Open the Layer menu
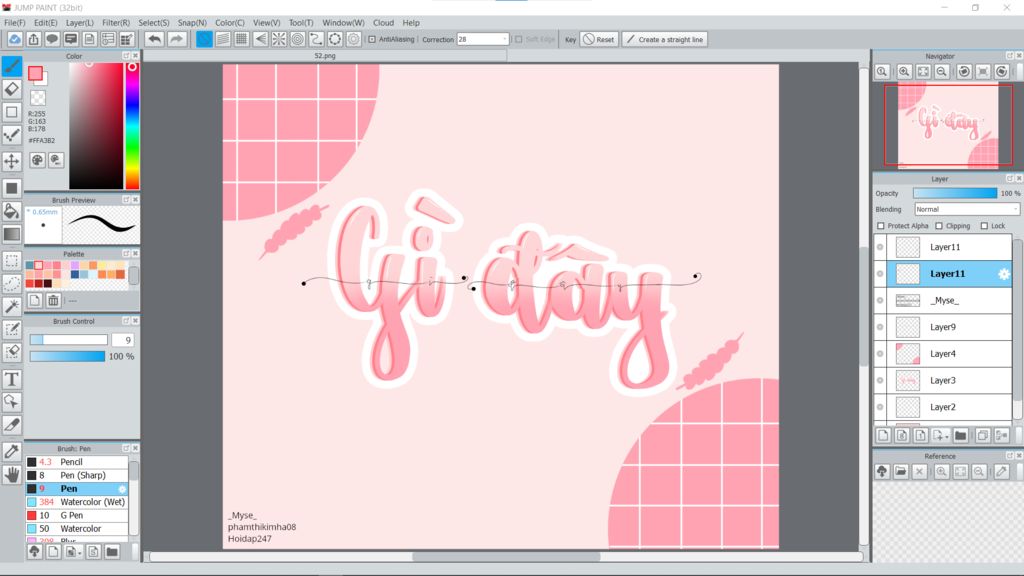This screenshot has width=1024, height=576. click(79, 22)
